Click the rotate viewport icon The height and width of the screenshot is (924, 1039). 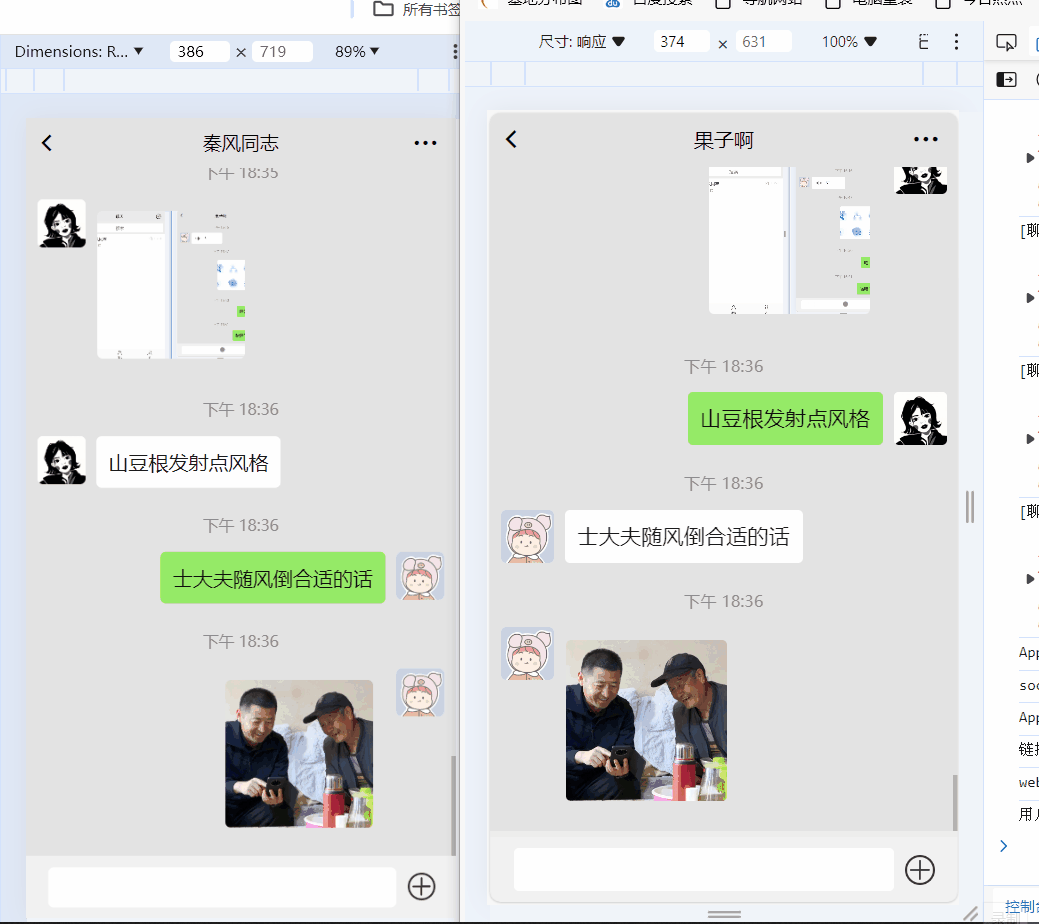922,41
